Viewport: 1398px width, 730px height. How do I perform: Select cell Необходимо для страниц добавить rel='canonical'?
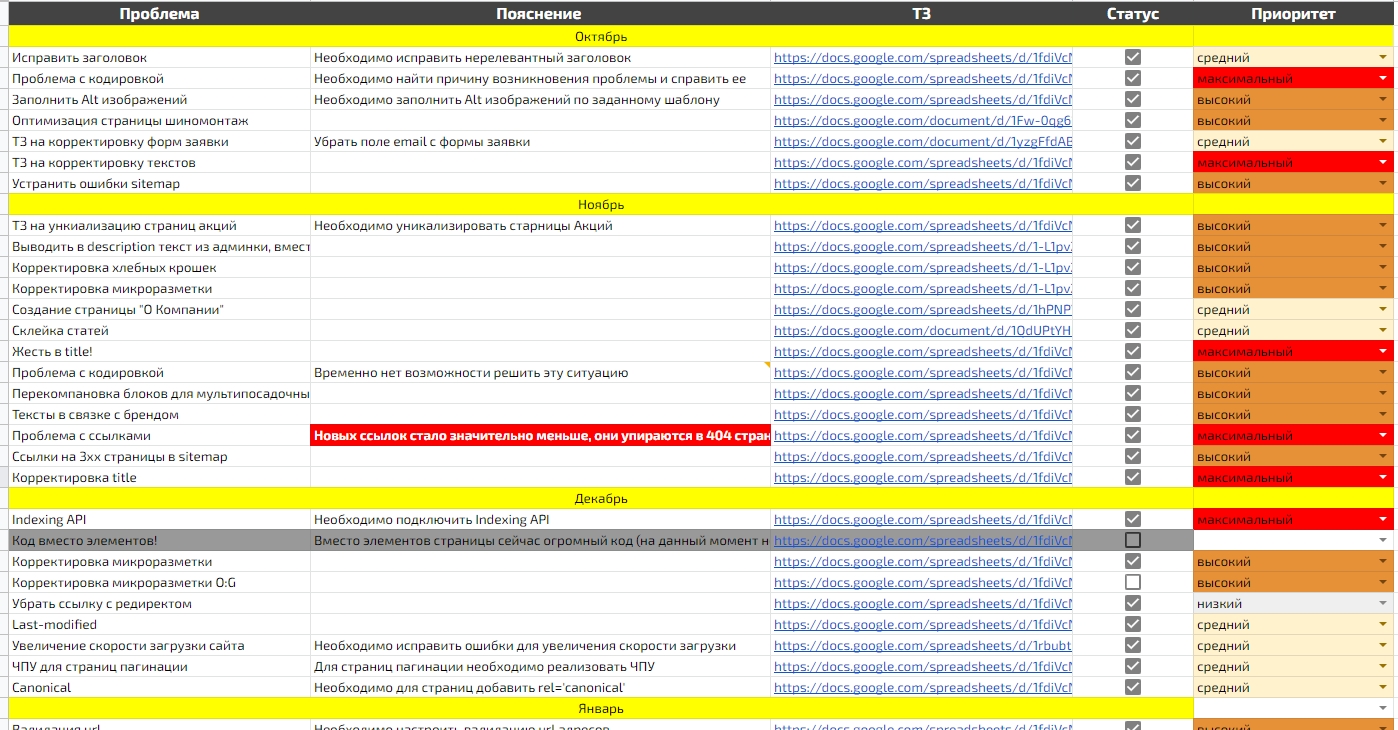pyautogui.click(x=540, y=687)
